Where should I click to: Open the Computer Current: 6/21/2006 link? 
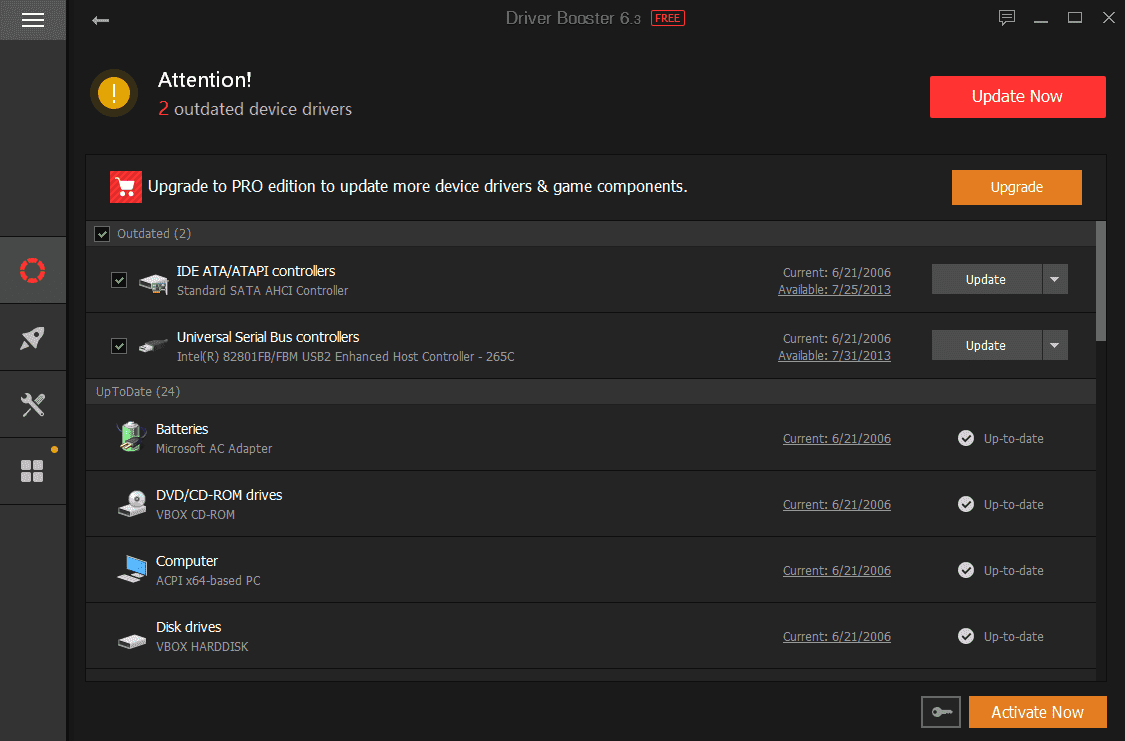point(837,570)
